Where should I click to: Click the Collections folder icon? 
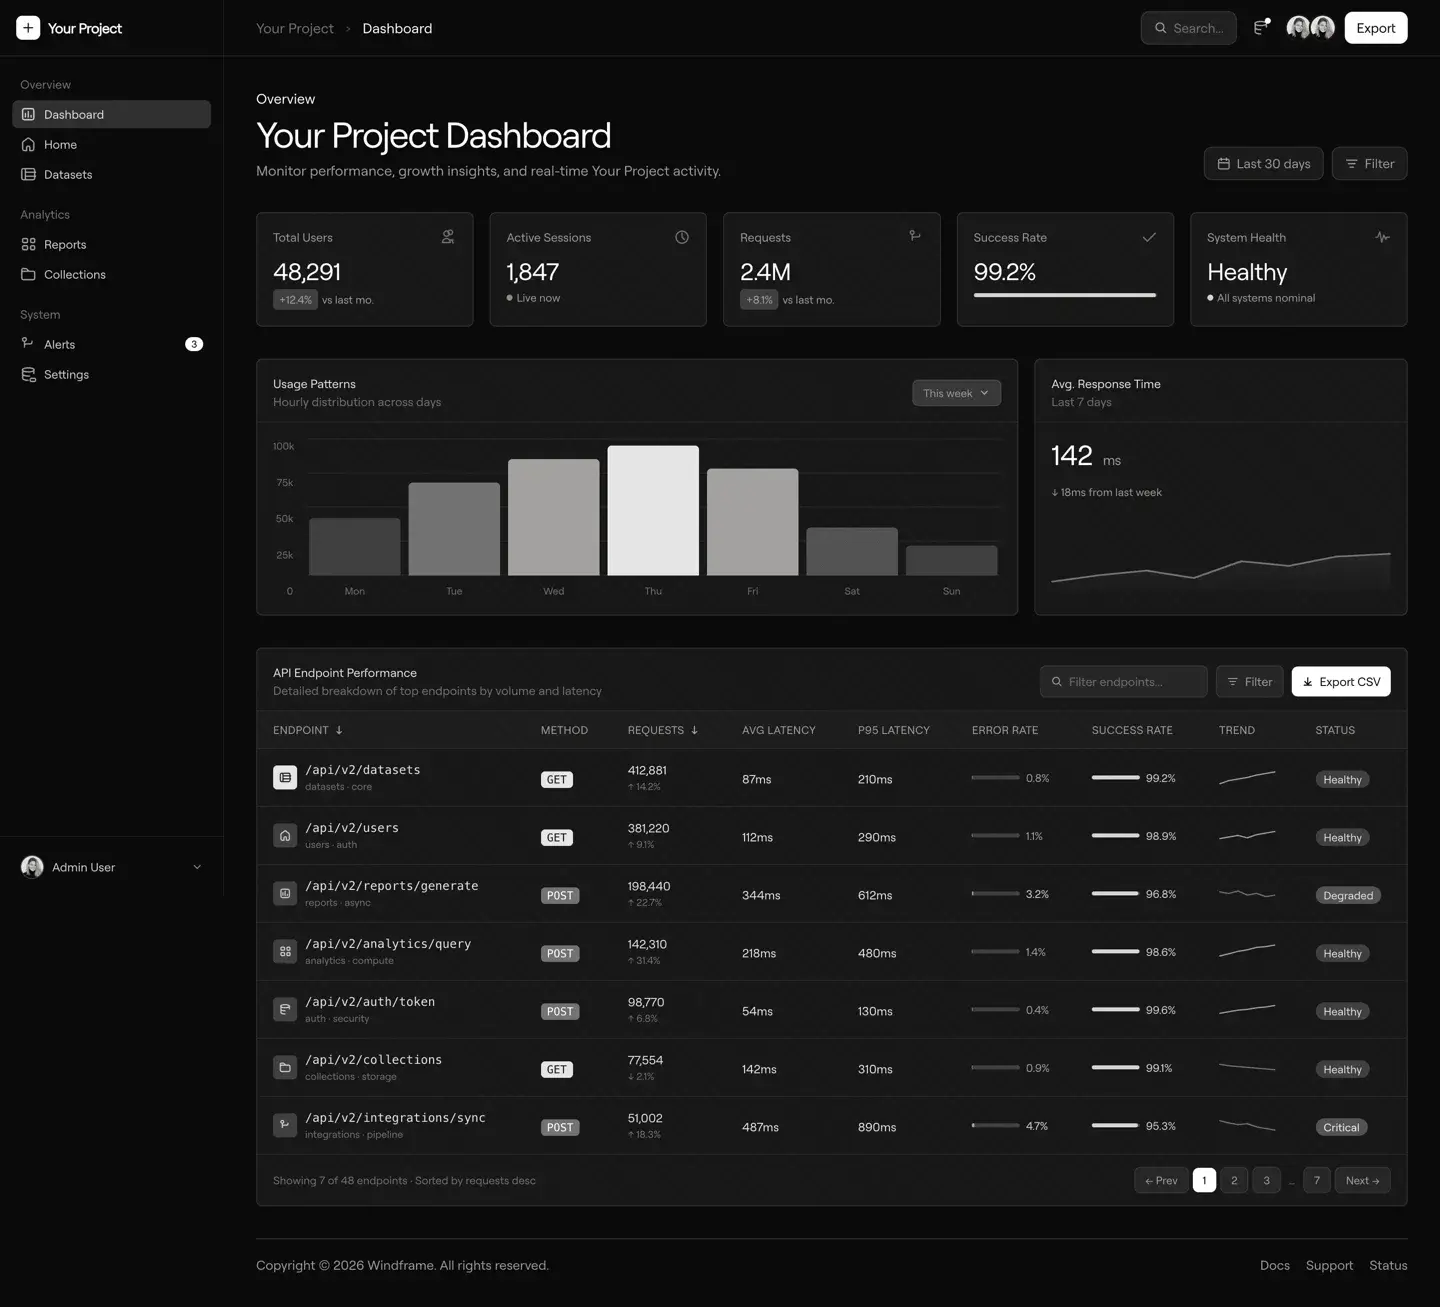[28, 274]
